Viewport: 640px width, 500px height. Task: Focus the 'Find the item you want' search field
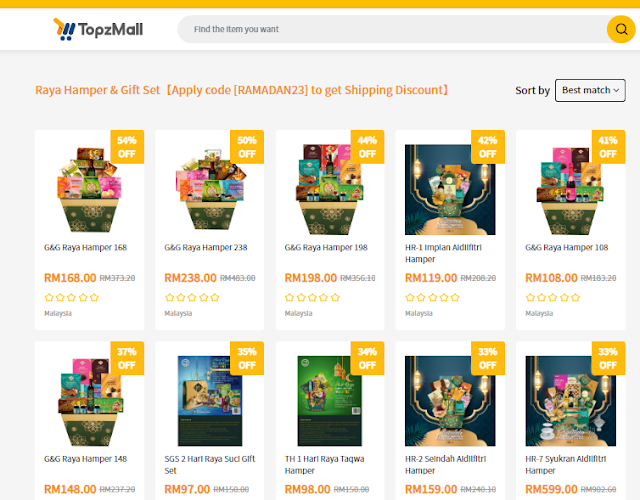392,29
